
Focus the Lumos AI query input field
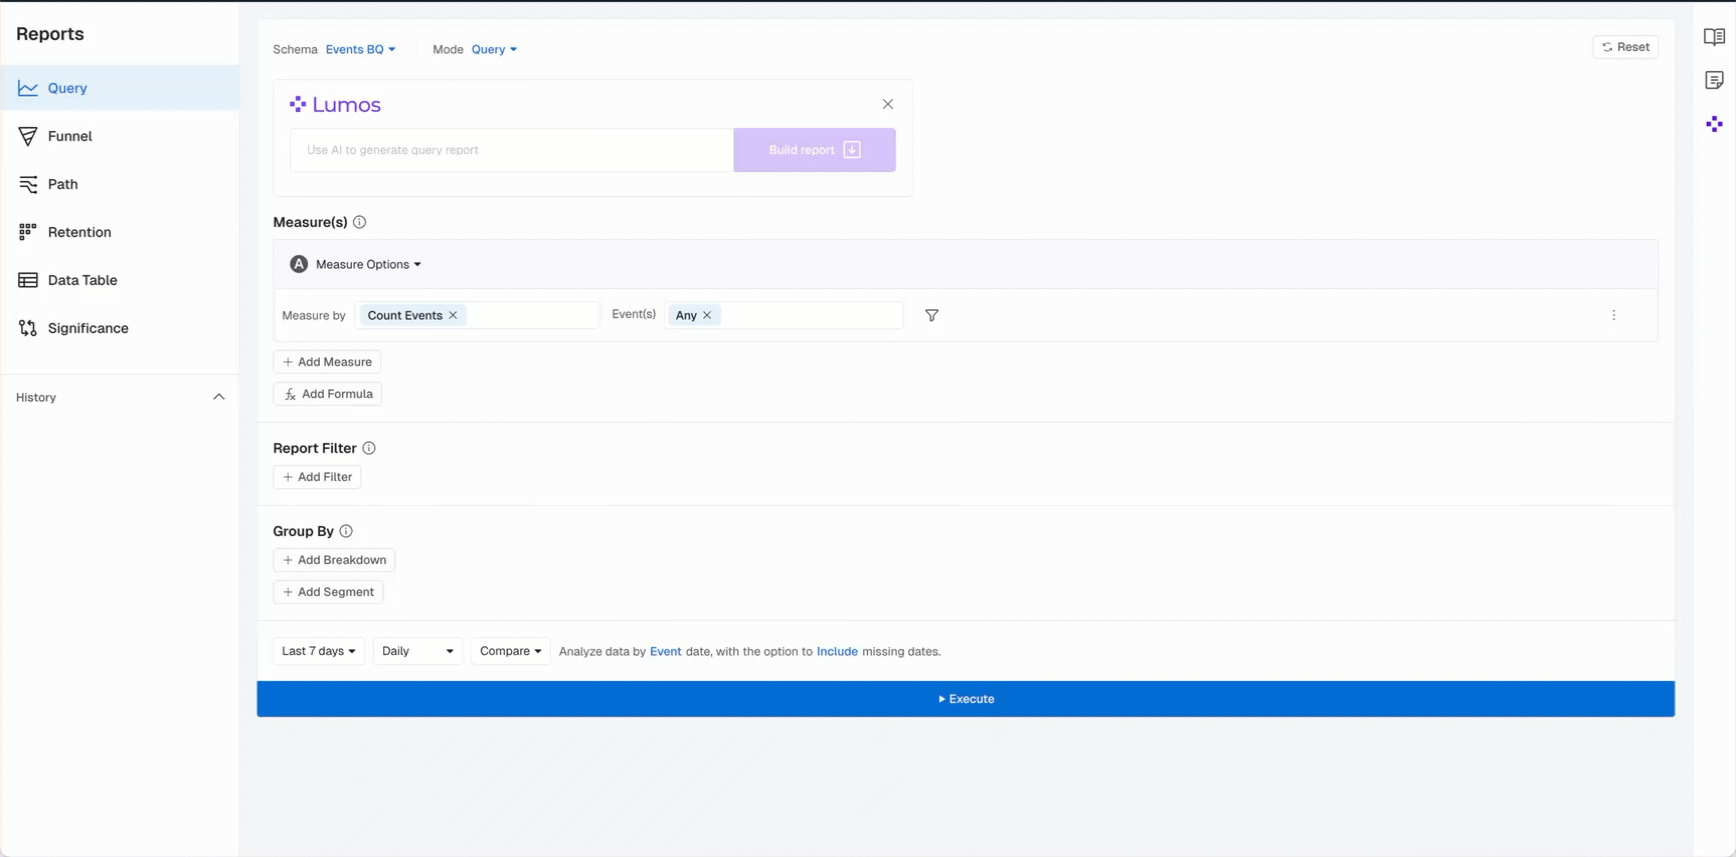click(x=512, y=150)
